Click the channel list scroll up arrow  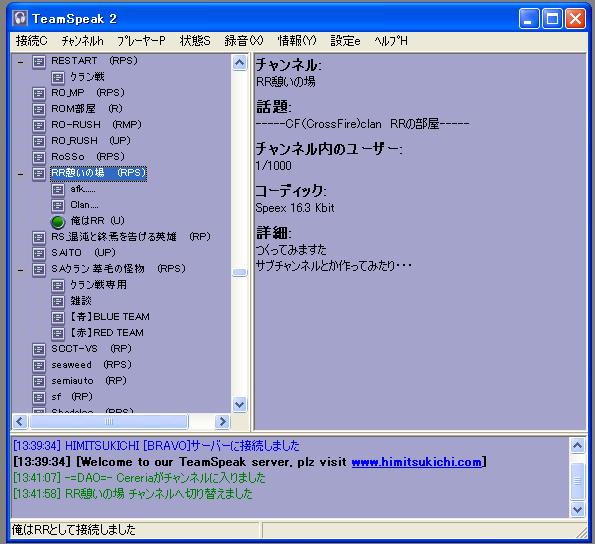pos(239,63)
